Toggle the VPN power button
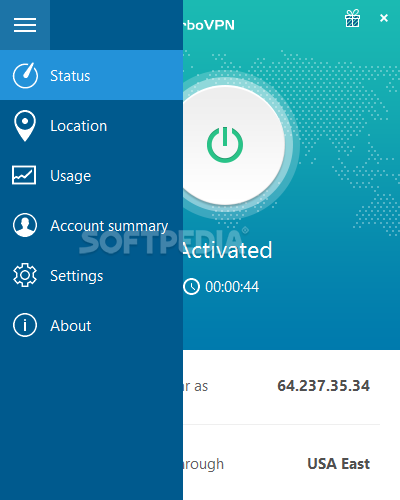Viewport: 400px width, 500px height. (225, 145)
